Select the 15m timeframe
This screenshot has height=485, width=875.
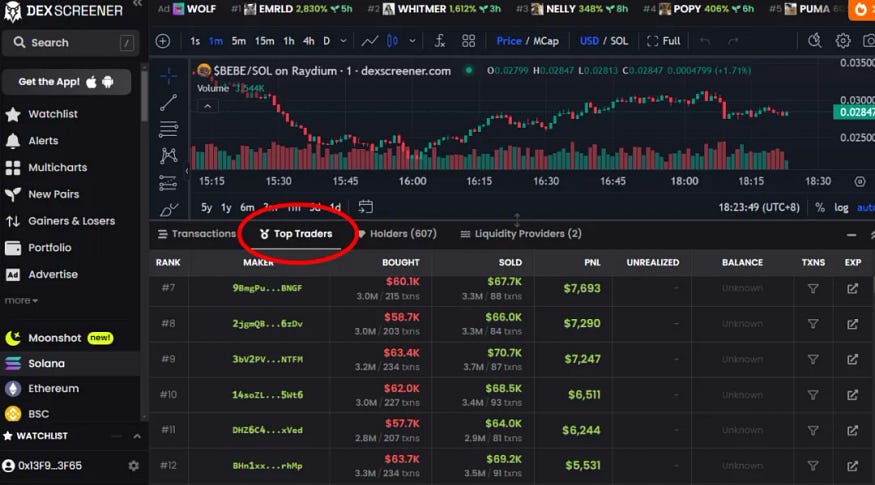(x=265, y=41)
